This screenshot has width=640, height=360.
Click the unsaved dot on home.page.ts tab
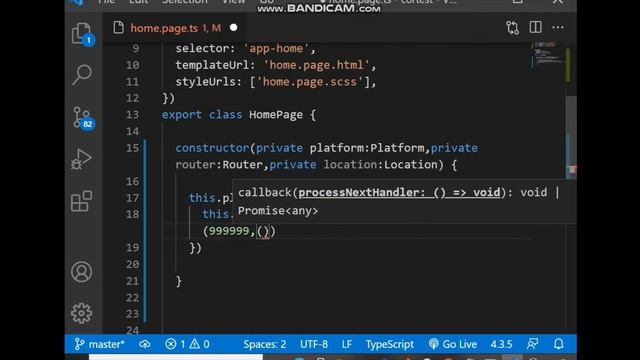coord(233,27)
